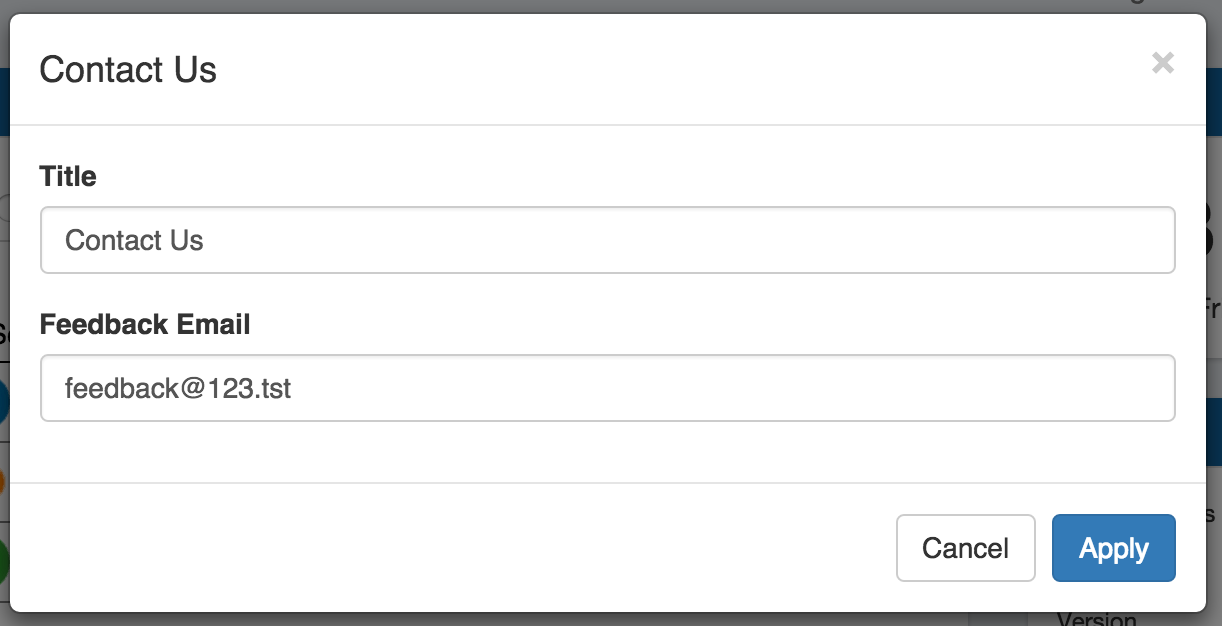Click the blue circle icon behind dialog
The image size is (1222, 626).
point(3,402)
